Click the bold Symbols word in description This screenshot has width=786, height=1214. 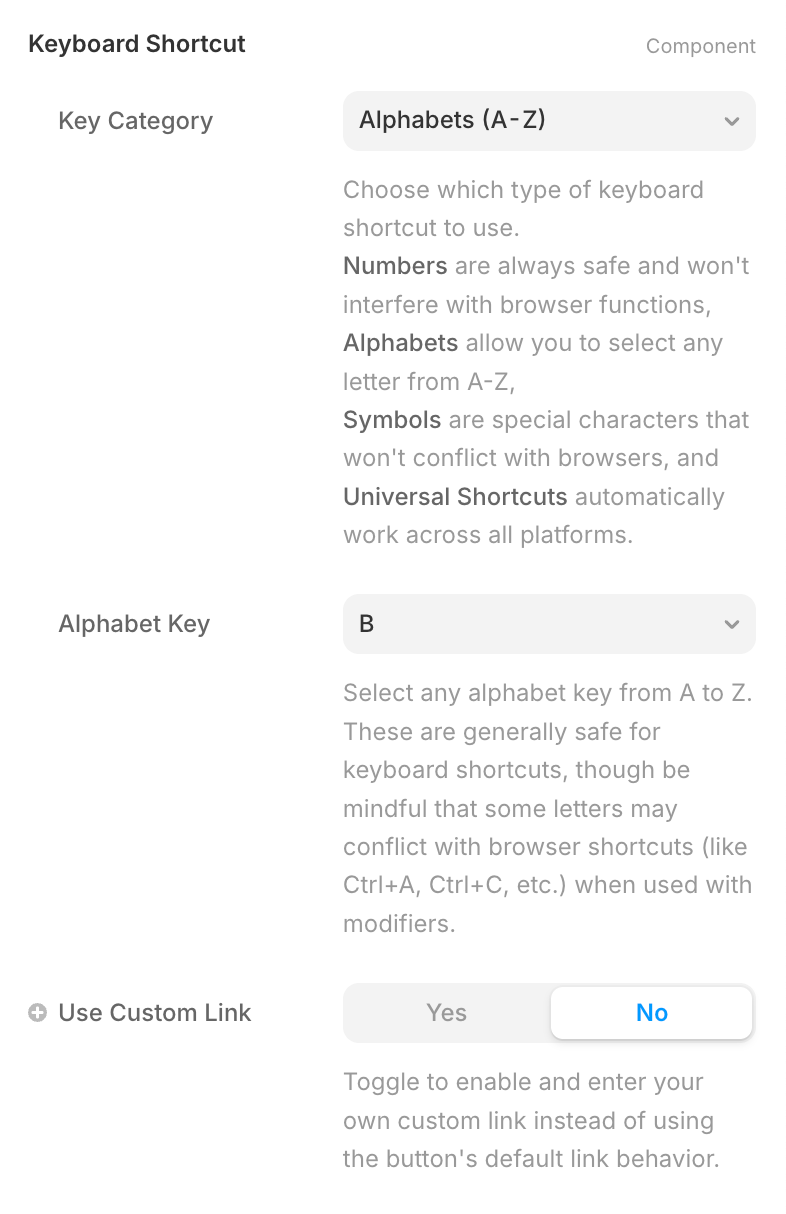392,419
